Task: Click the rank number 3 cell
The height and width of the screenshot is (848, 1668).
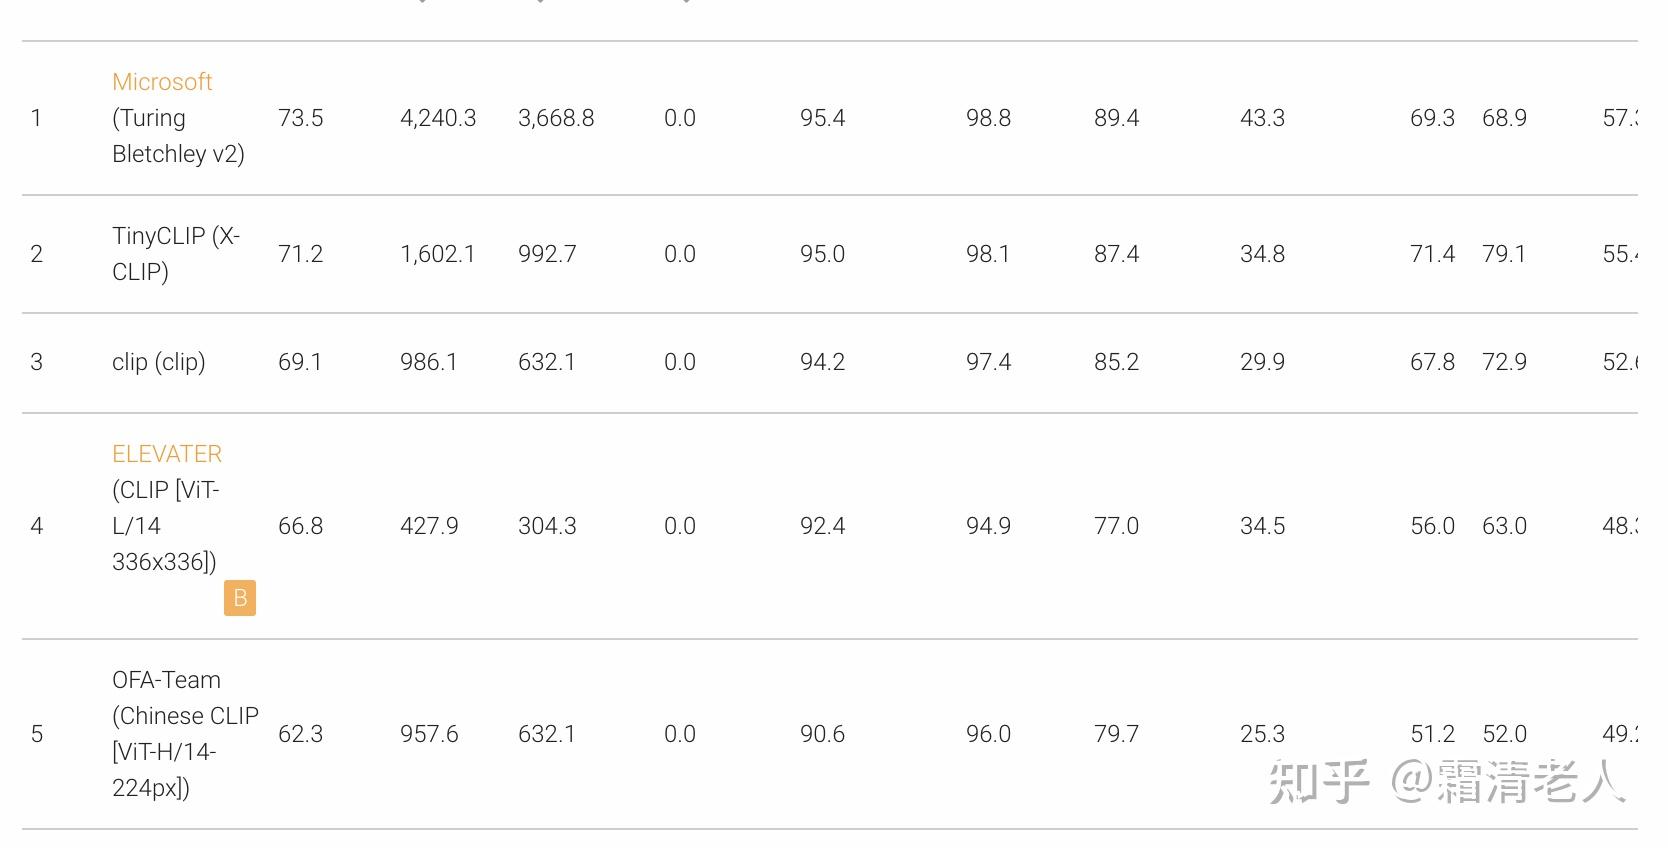Action: click(x=37, y=362)
